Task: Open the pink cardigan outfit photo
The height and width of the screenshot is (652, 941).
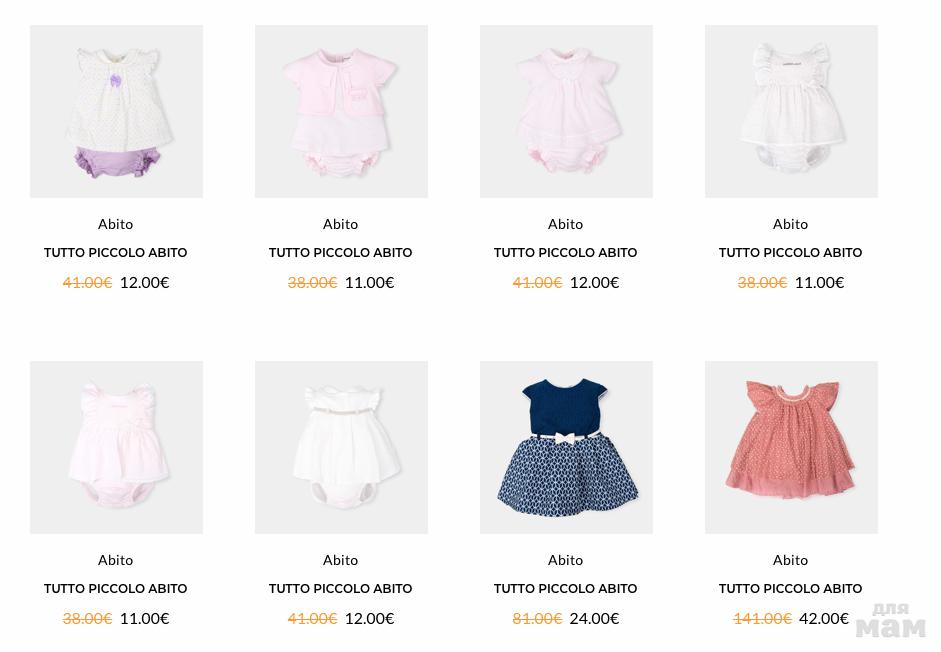Action: tap(341, 111)
